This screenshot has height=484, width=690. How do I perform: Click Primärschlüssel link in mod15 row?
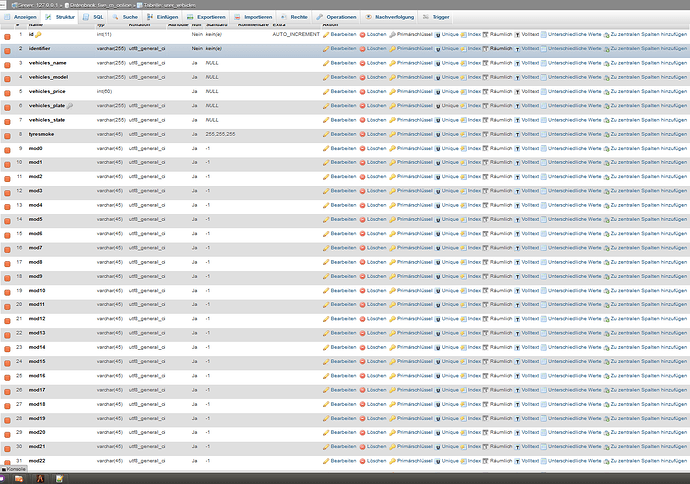415,361
